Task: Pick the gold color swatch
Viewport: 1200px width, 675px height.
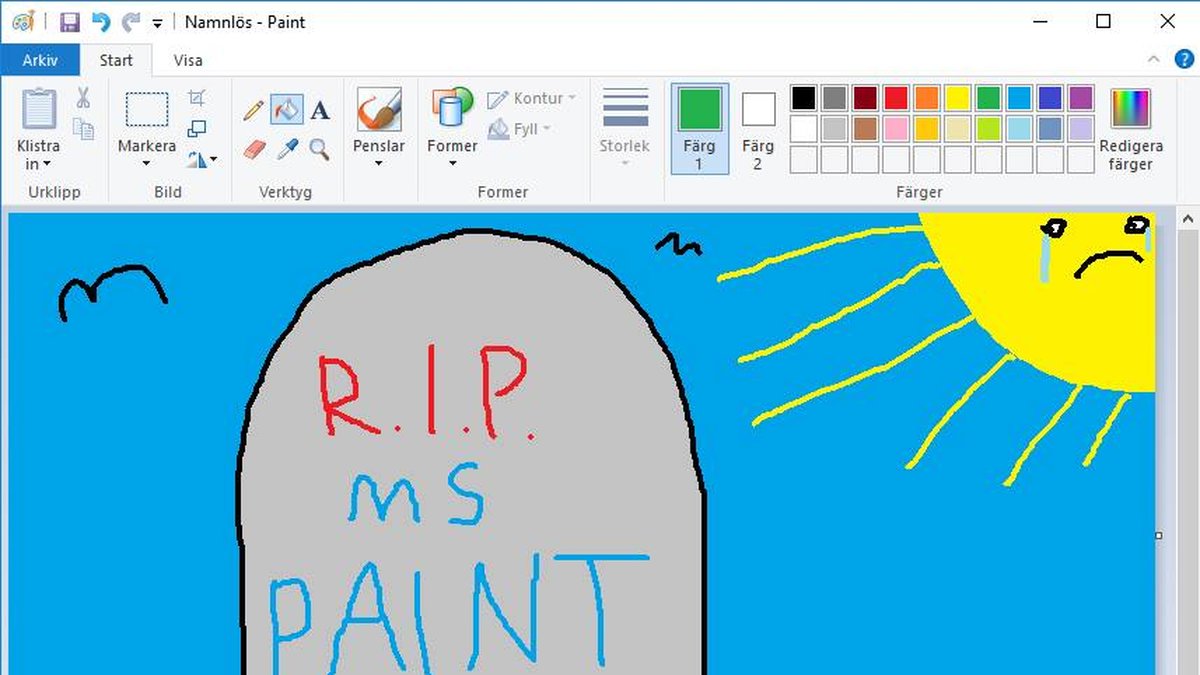Action: [x=927, y=129]
